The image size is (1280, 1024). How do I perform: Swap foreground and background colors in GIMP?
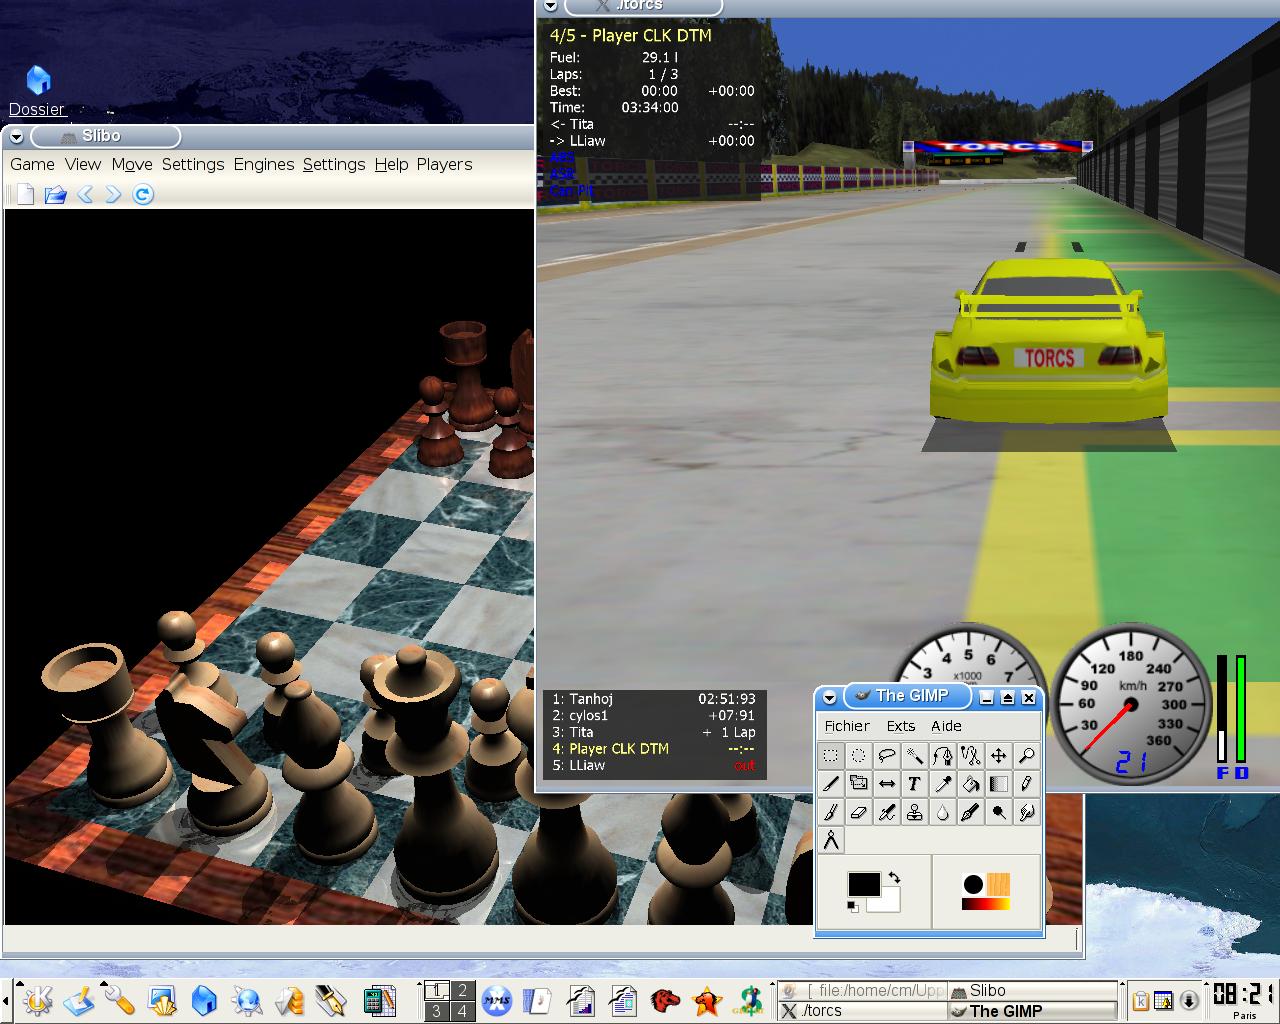894,877
